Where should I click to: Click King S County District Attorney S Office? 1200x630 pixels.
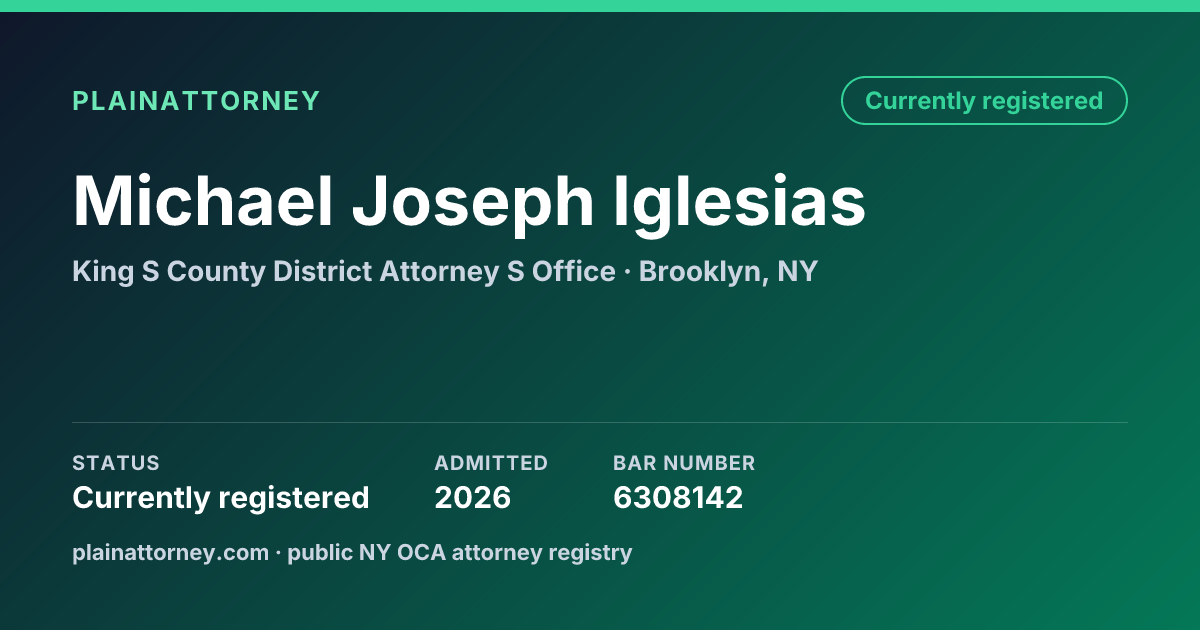click(344, 272)
